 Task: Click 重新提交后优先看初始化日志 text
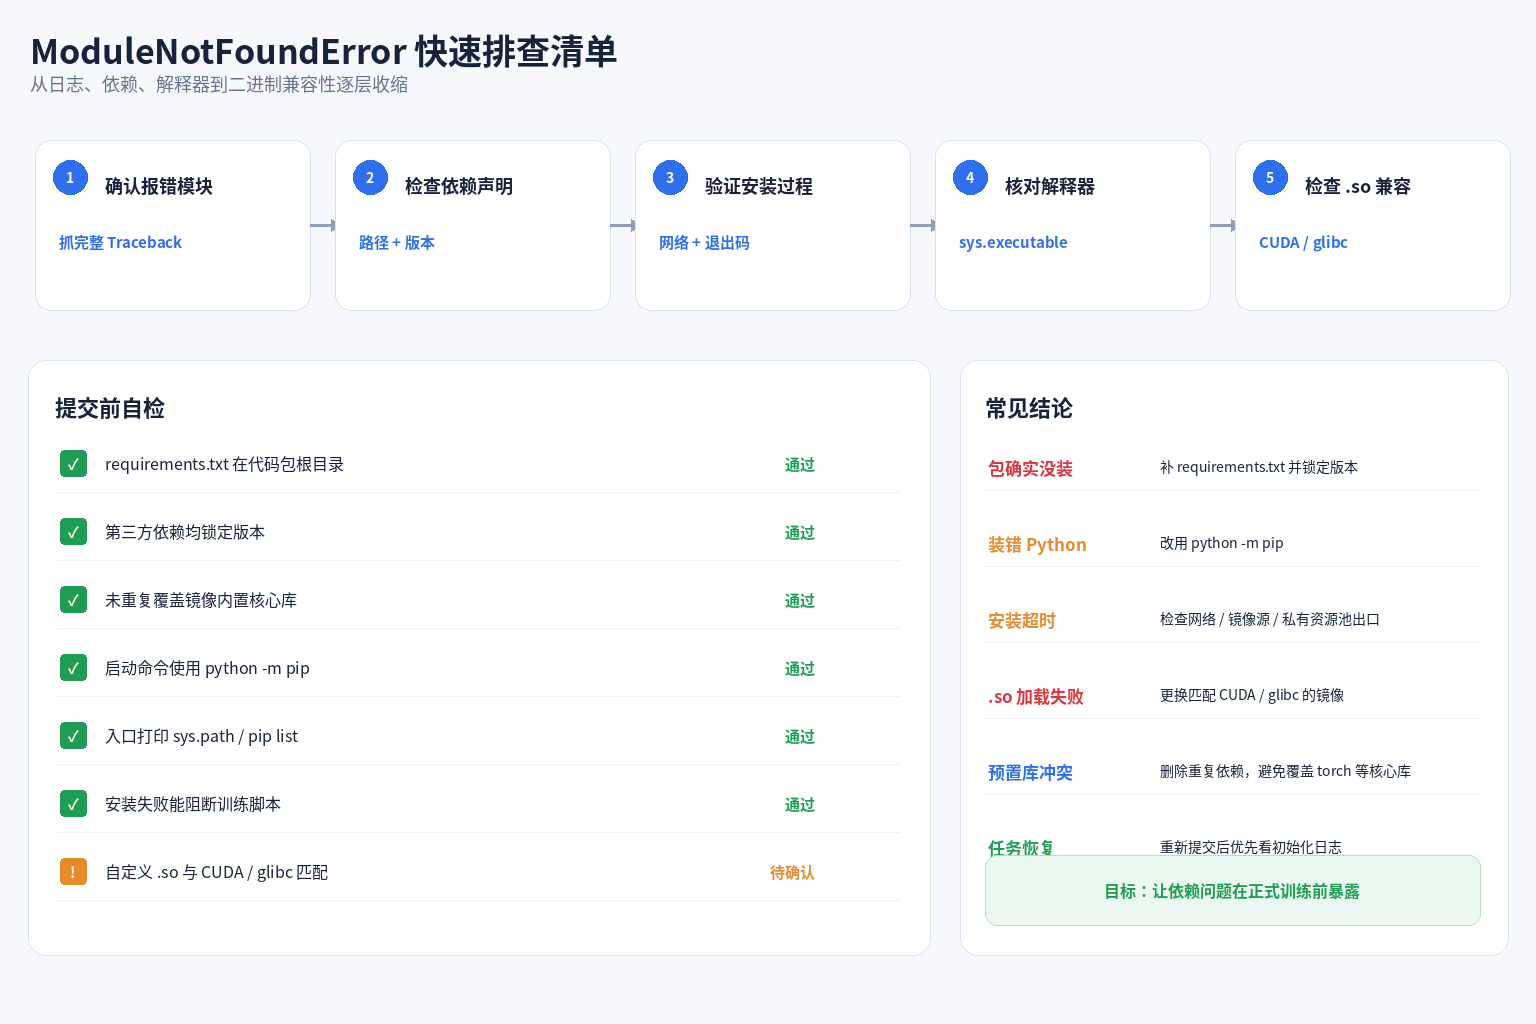(1251, 846)
